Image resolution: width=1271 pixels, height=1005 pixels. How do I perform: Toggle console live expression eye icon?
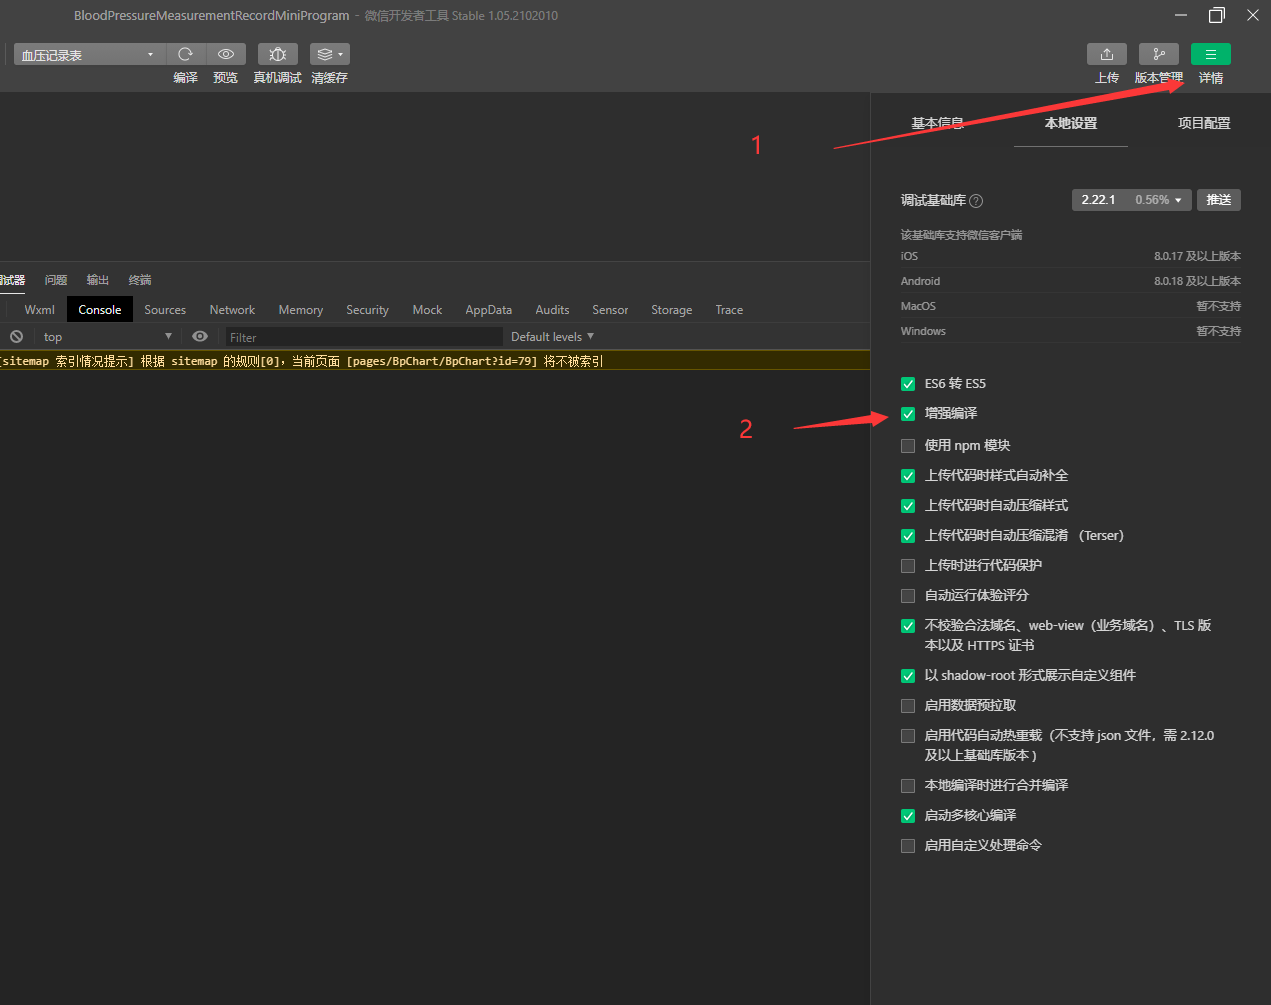tap(200, 337)
